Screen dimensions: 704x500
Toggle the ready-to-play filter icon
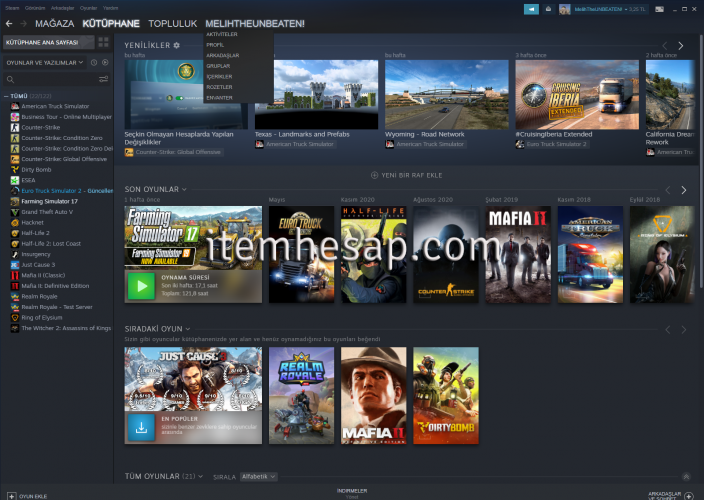click(x=106, y=62)
